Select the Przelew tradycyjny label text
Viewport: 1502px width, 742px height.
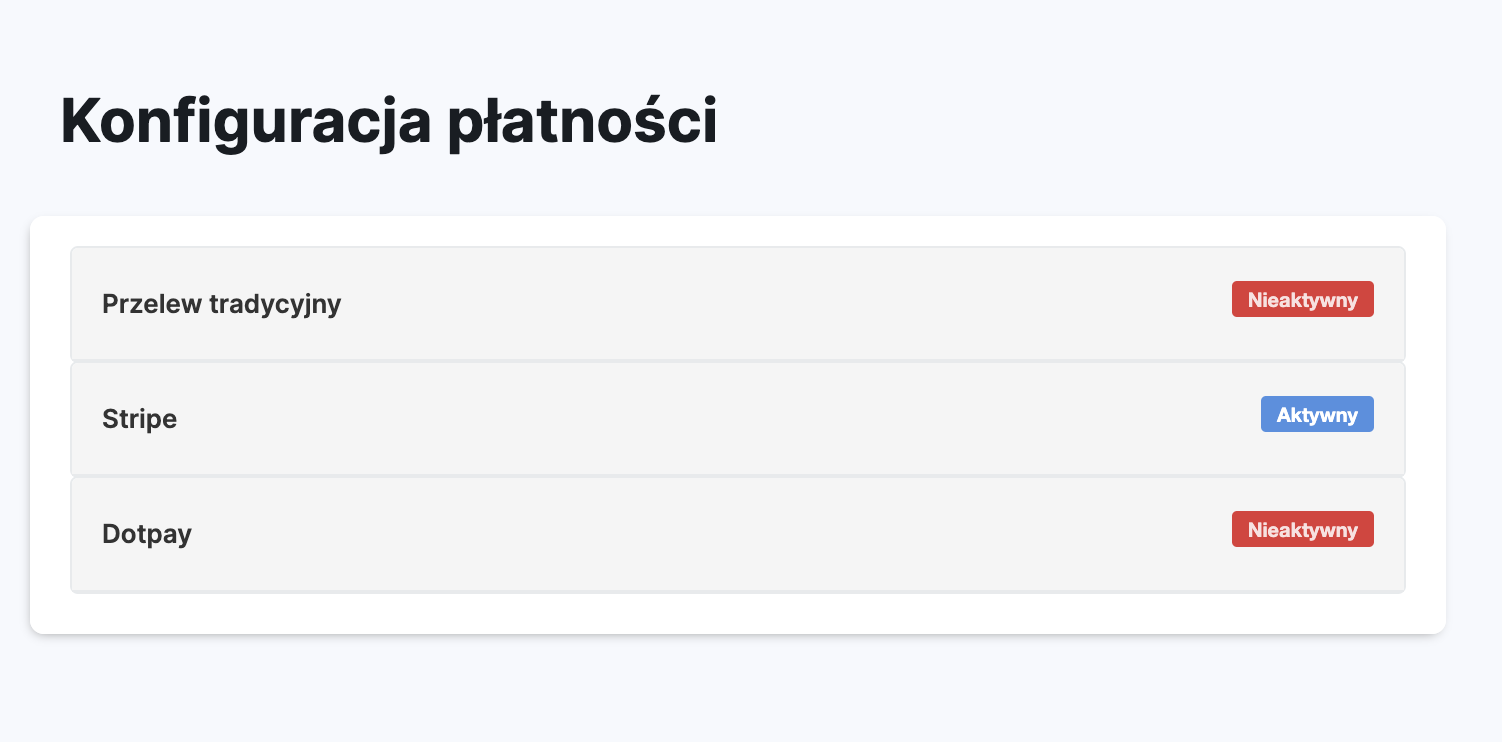pyautogui.click(x=221, y=304)
